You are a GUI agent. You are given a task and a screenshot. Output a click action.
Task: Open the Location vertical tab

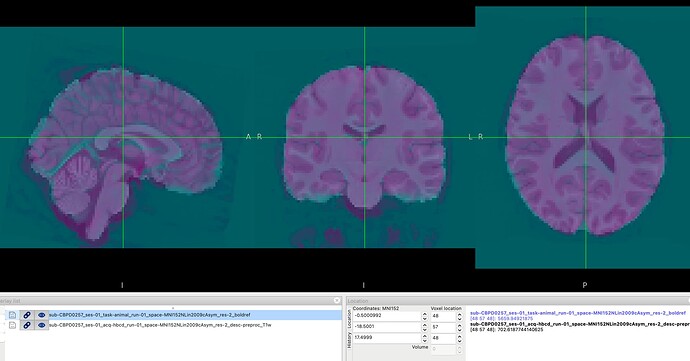[x=349, y=318]
